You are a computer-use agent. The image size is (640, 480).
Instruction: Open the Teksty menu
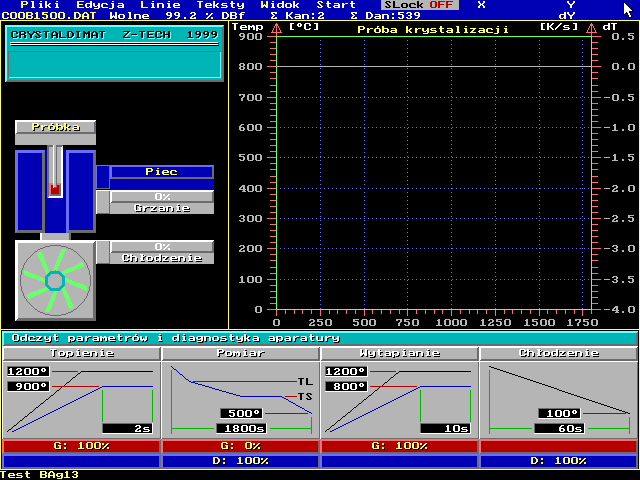(x=220, y=5)
